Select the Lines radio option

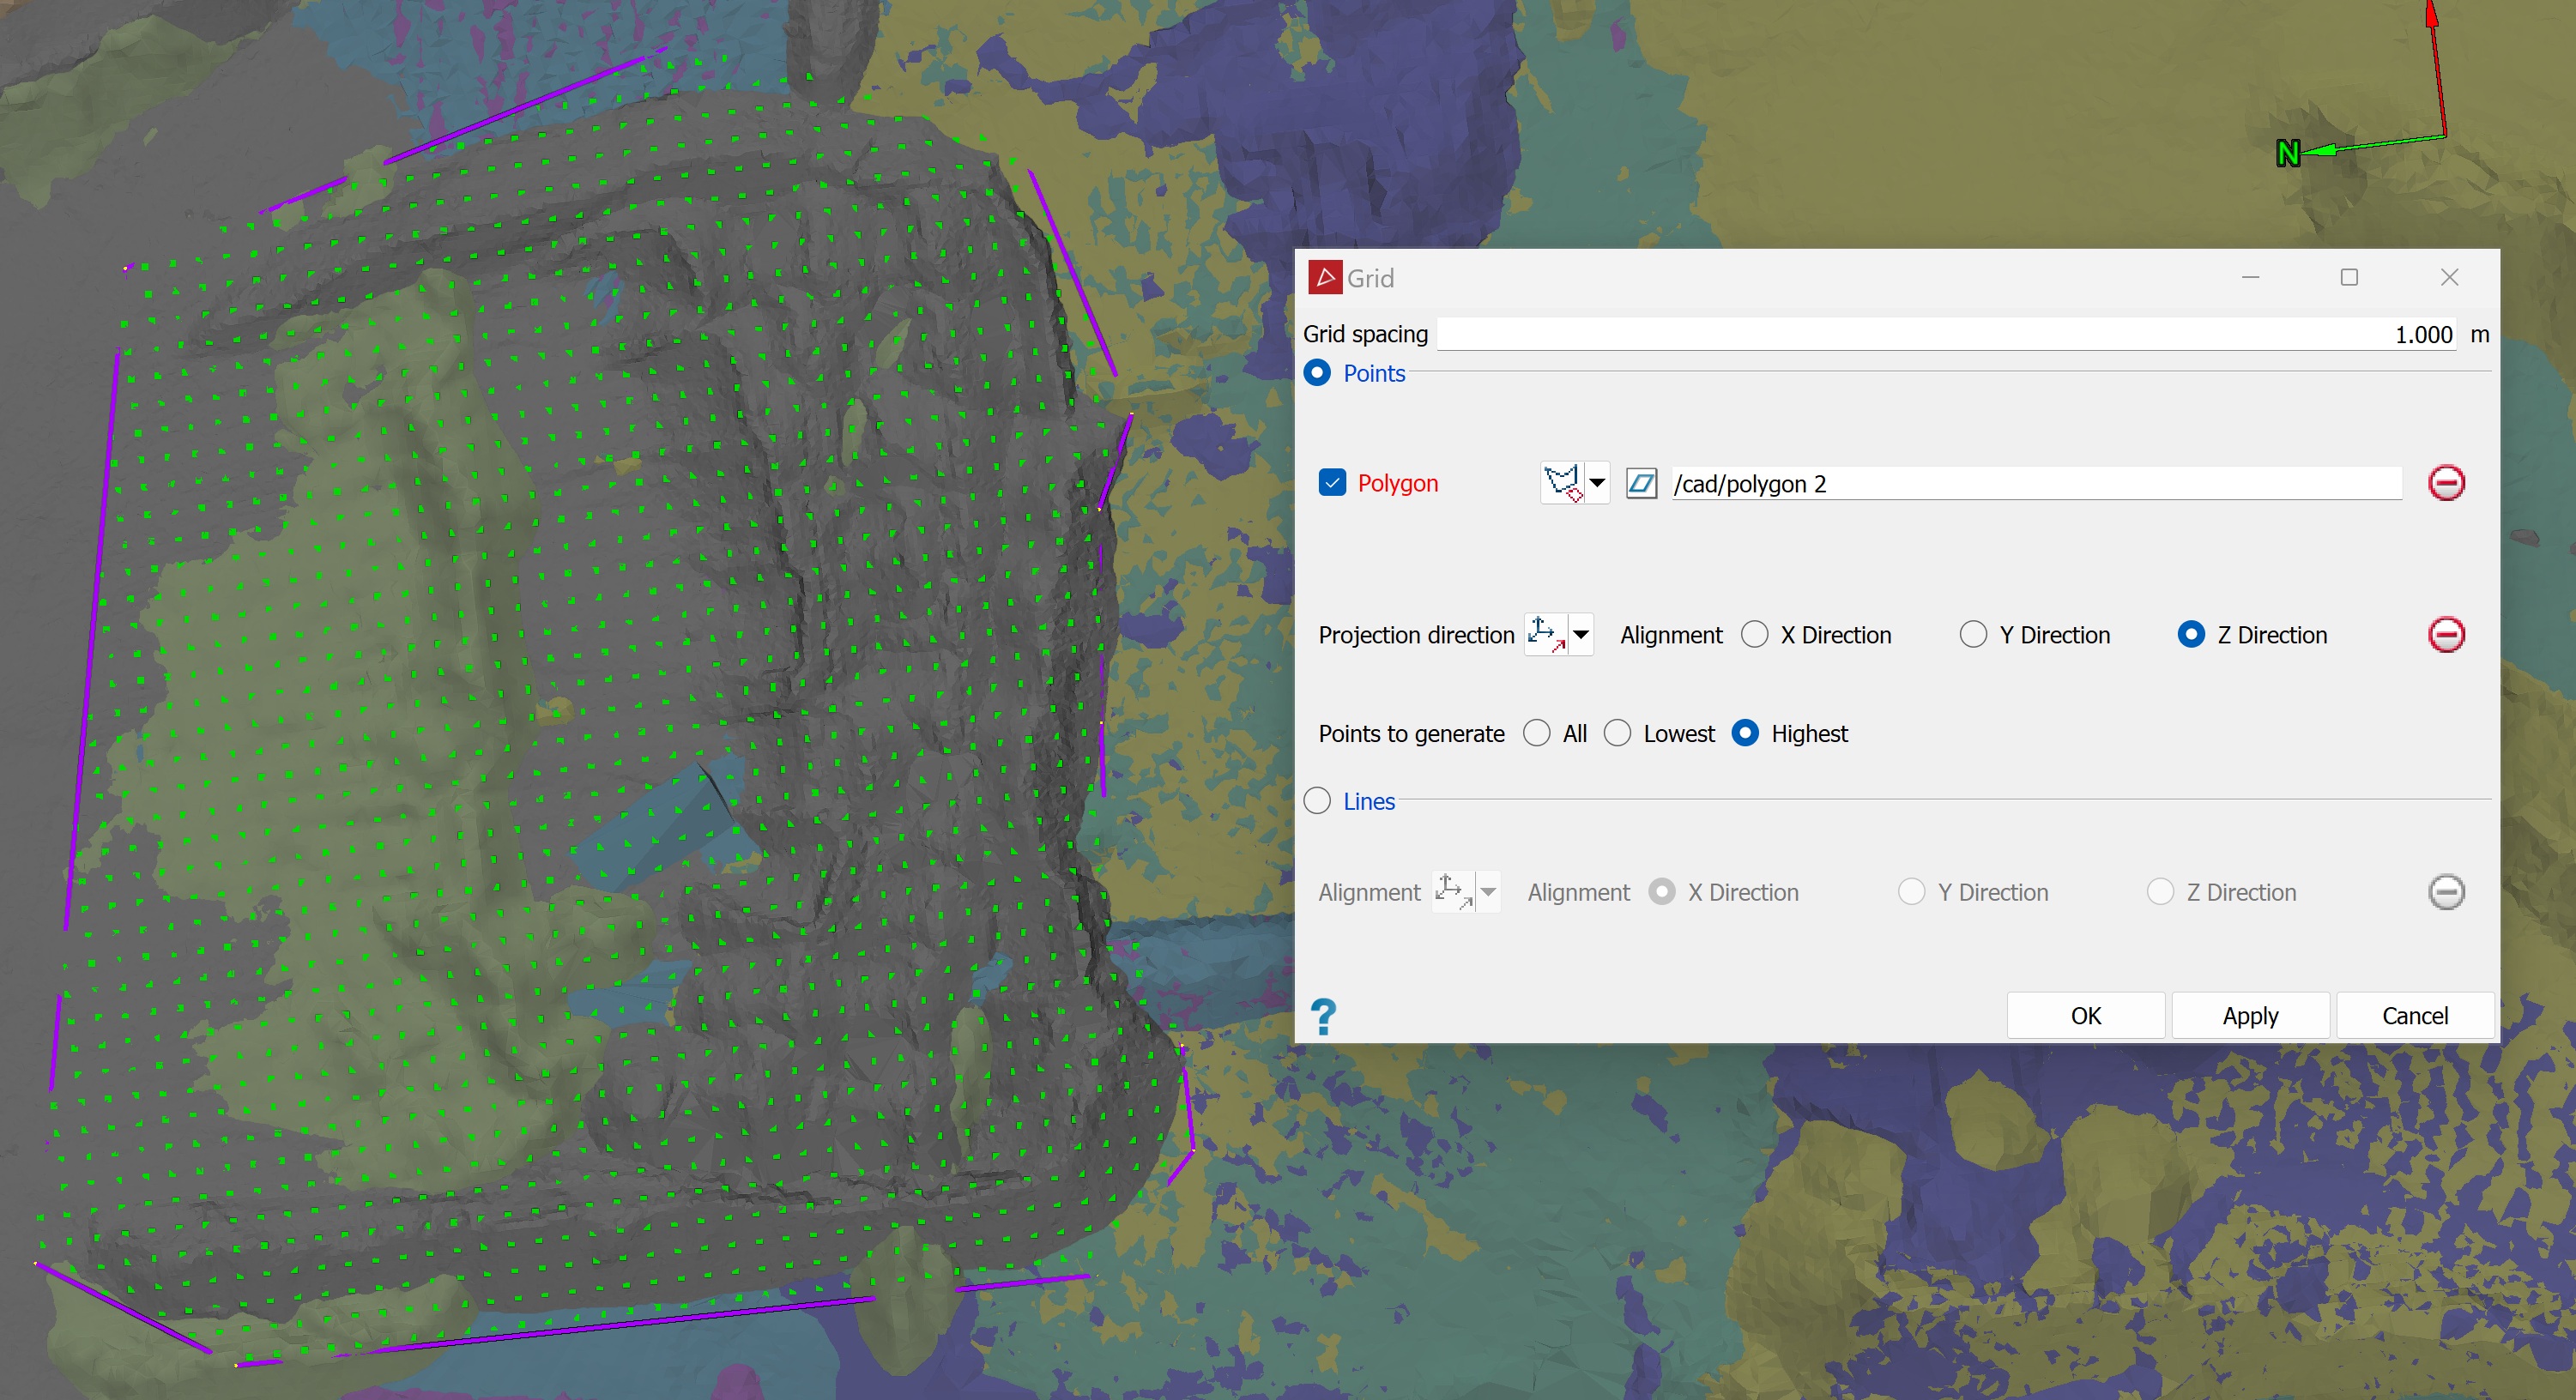(x=1317, y=801)
